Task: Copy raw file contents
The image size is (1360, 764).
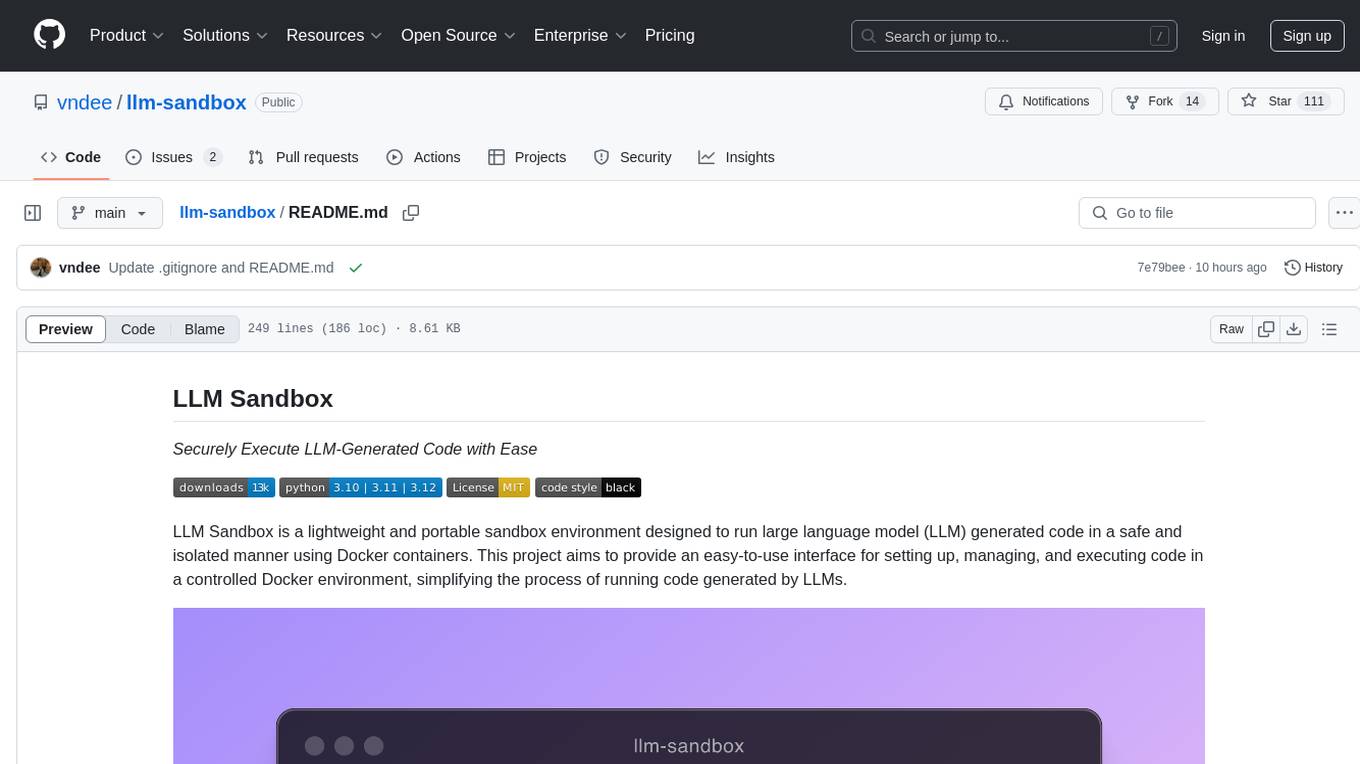Action: [x=1266, y=329]
